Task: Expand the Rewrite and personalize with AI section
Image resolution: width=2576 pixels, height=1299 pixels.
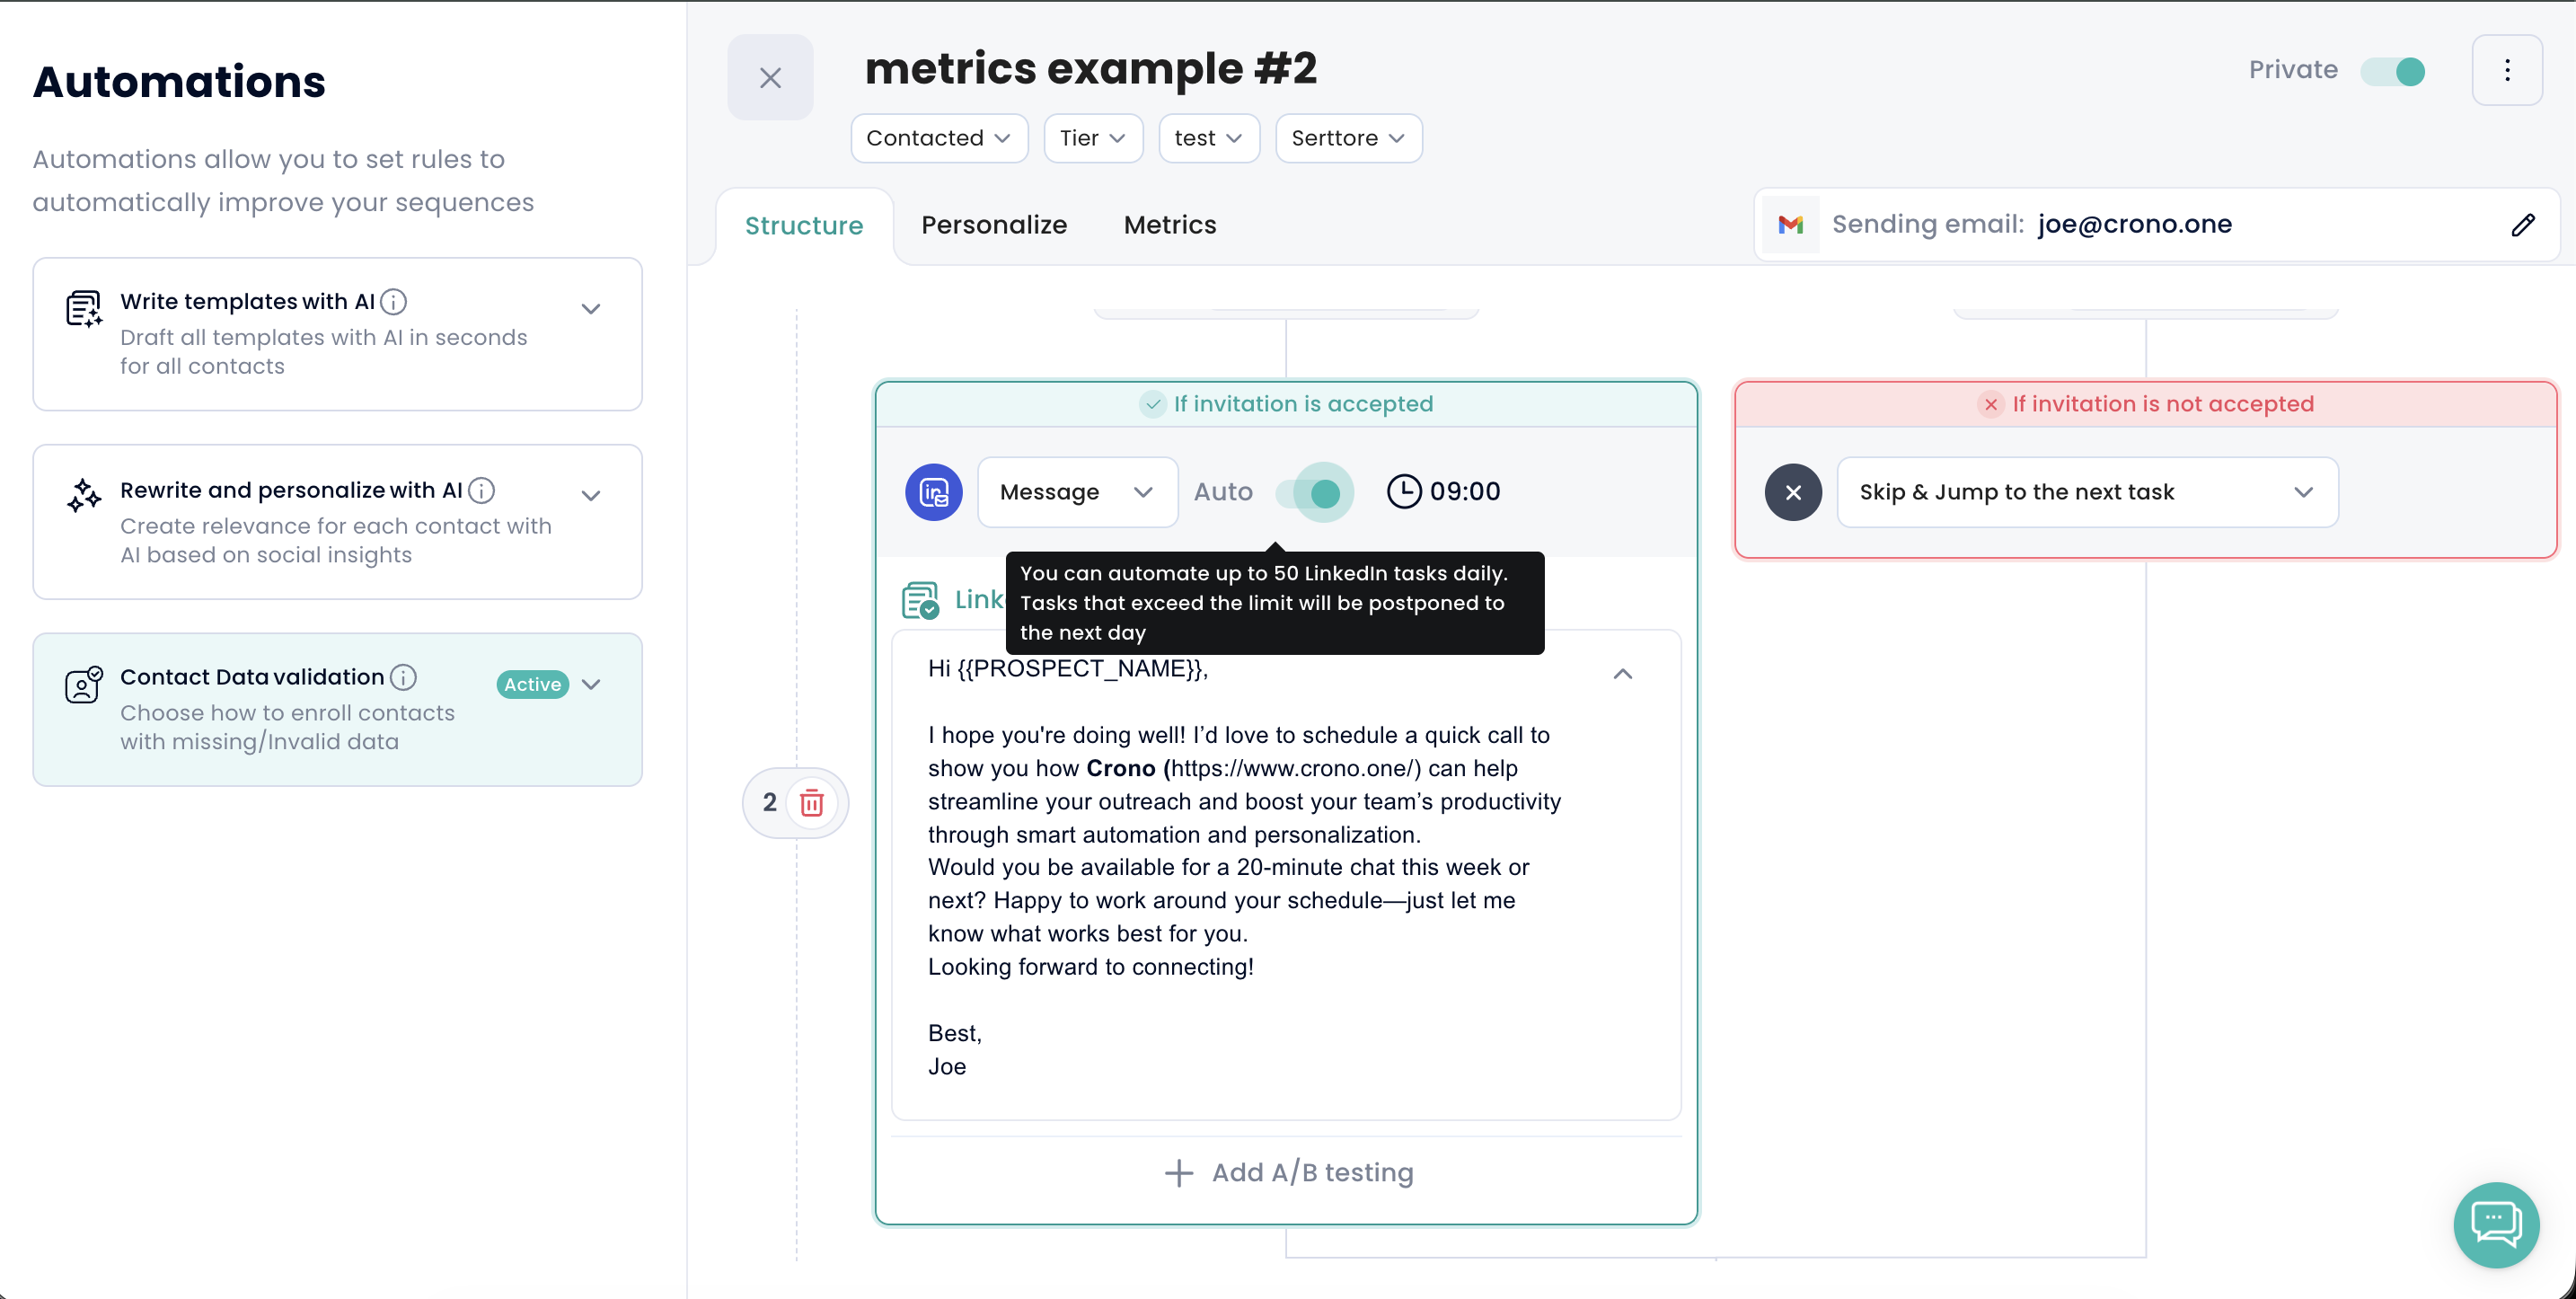Action: (591, 496)
